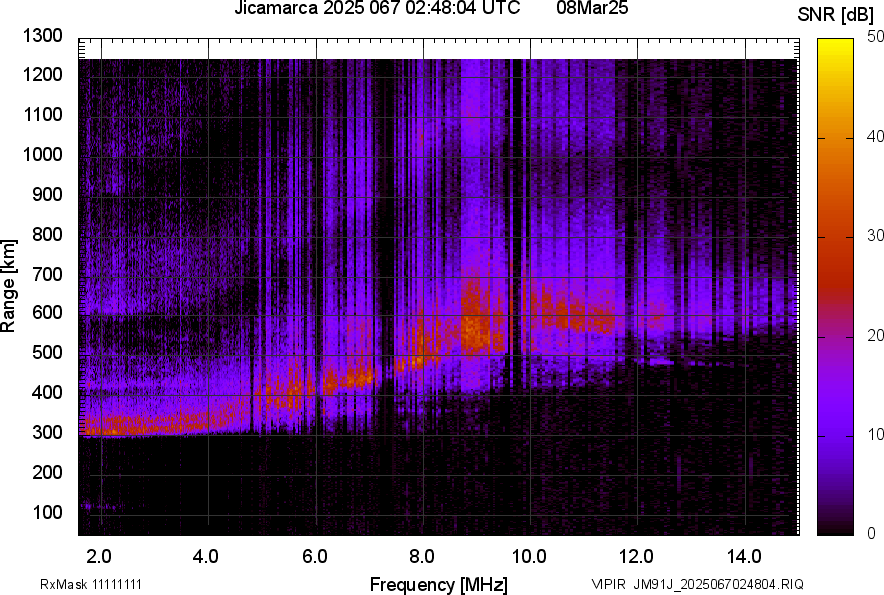The height and width of the screenshot is (595, 884).
Task: Click the range tick label '600'
Action: [x=47, y=312]
